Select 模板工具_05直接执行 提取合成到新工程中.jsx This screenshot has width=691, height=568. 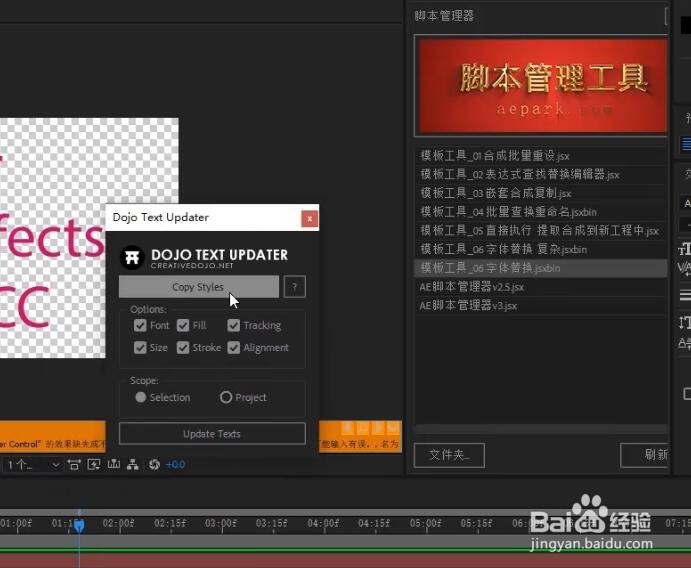pos(540,230)
